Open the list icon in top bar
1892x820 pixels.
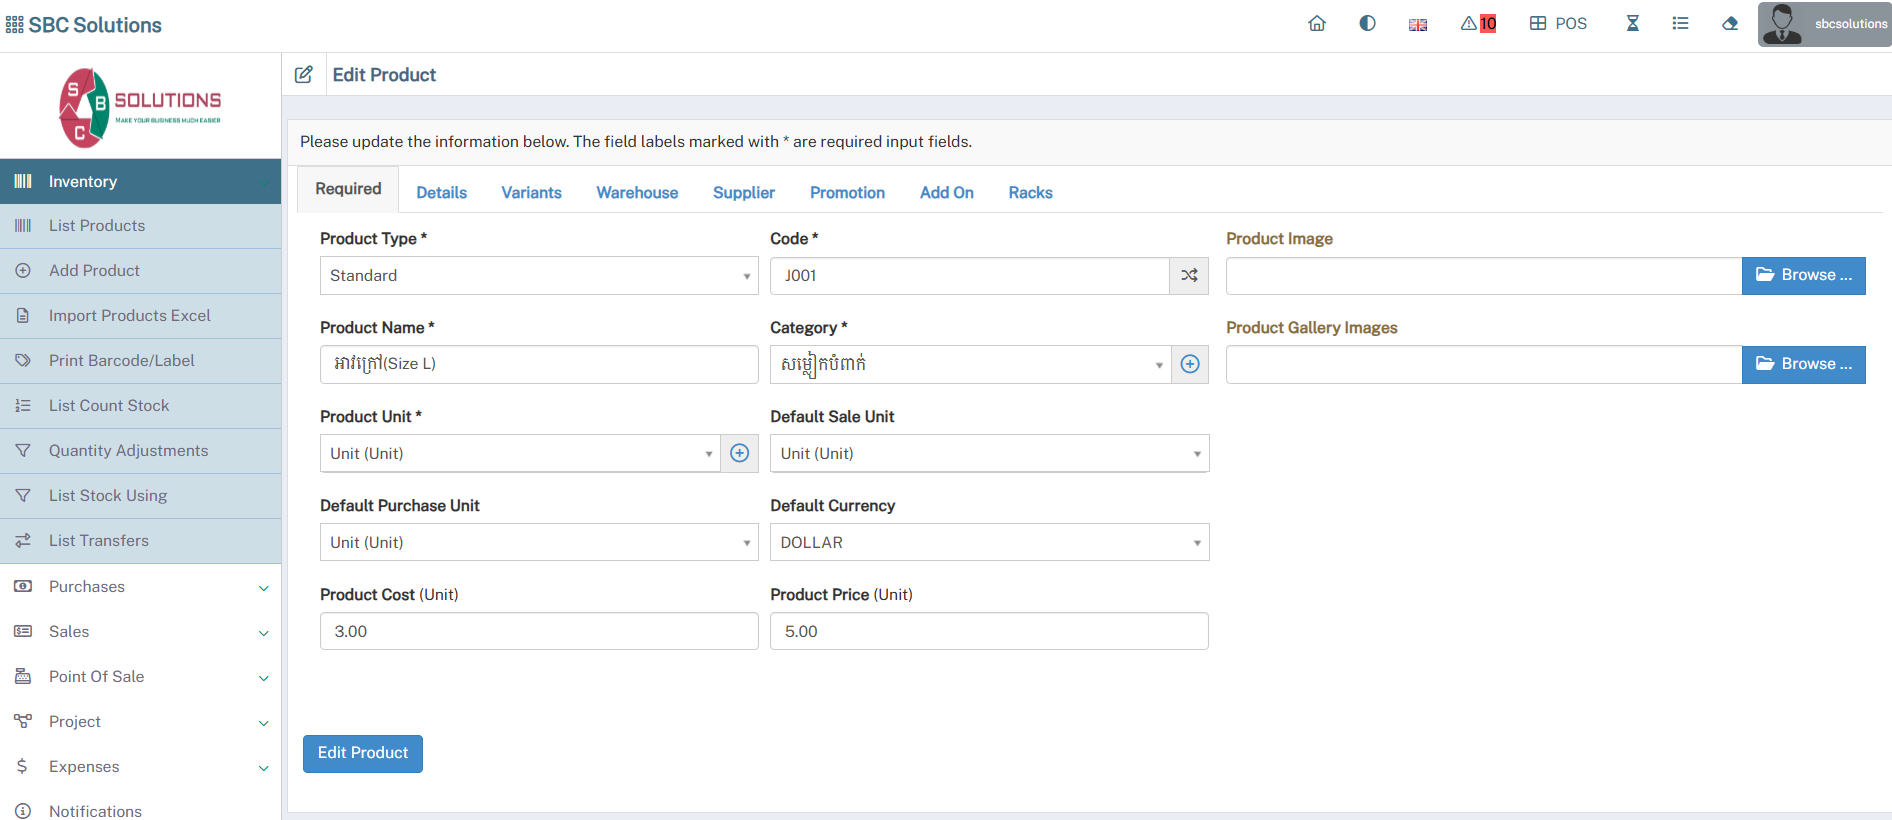pos(1680,24)
